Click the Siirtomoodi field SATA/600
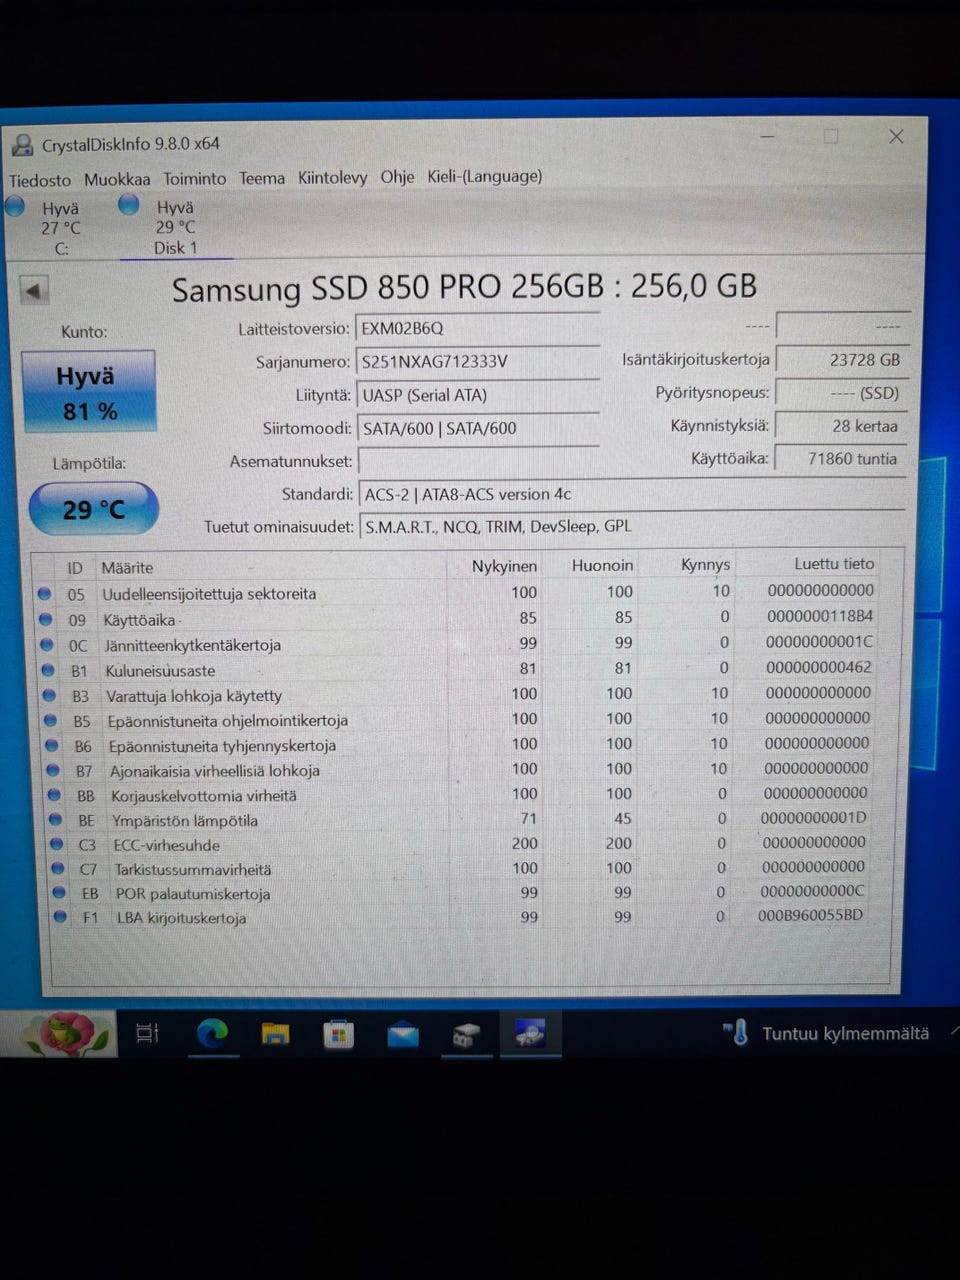Image resolution: width=960 pixels, height=1280 pixels. pos(478,428)
